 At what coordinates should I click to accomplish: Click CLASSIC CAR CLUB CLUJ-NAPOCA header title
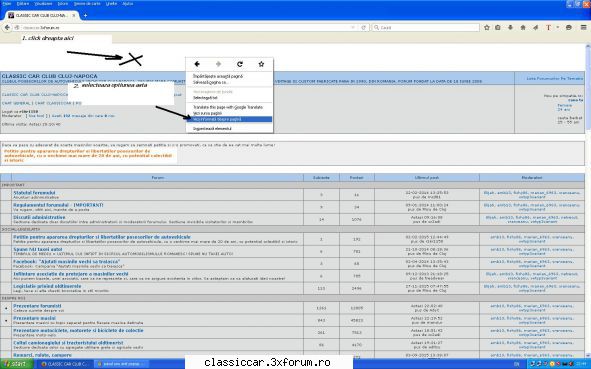point(49,76)
